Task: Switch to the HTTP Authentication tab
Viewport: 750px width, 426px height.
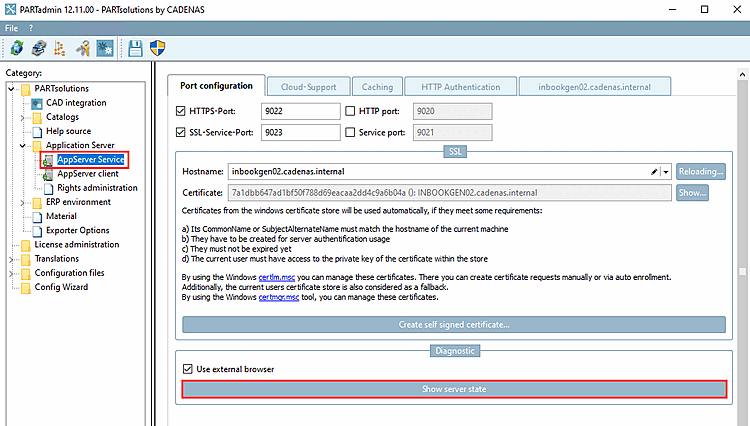Action: tap(461, 87)
